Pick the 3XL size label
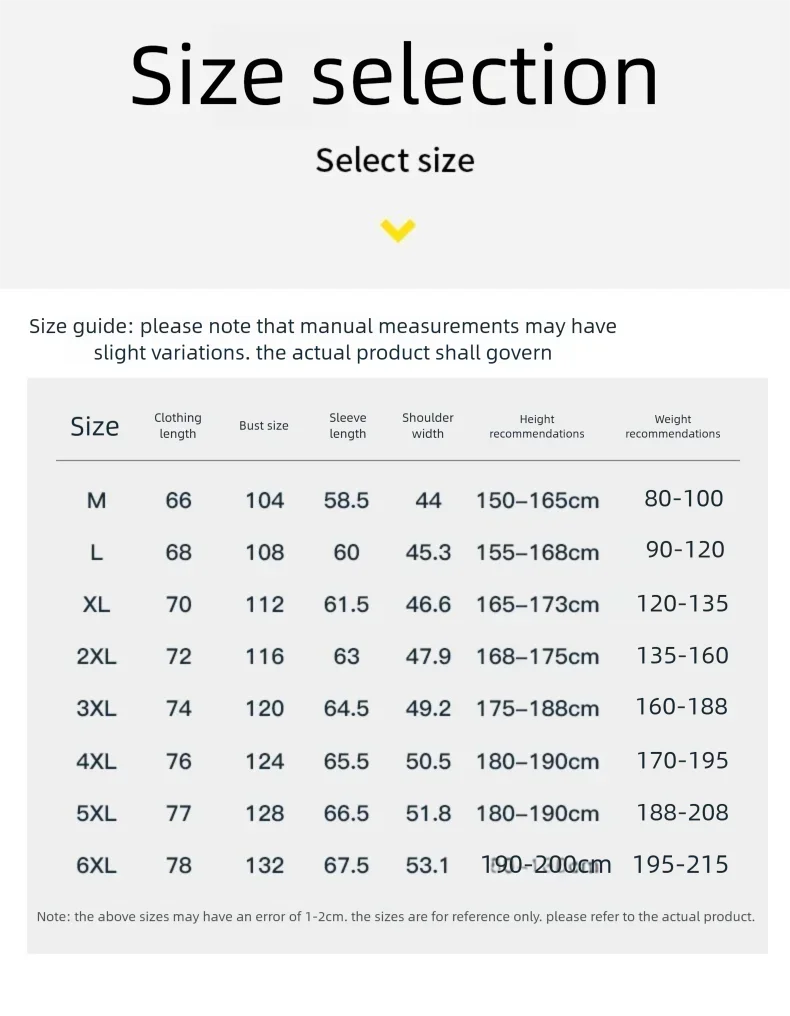Viewport: 790px width, 1016px height. 96,708
